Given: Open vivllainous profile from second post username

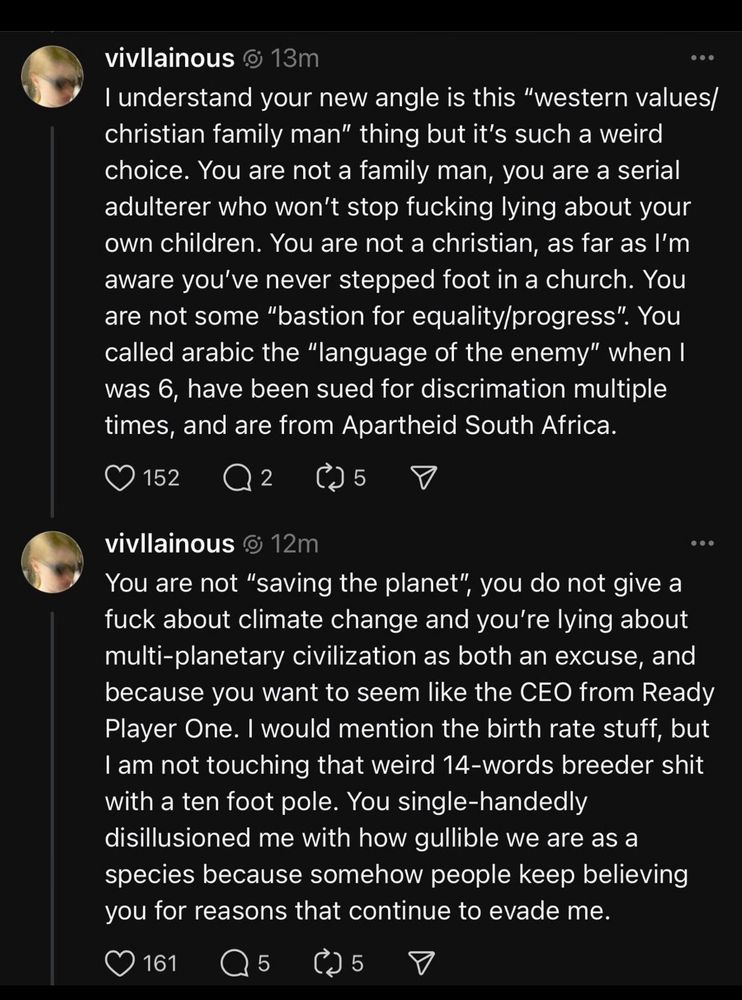Looking at the screenshot, I should point(169,544).
